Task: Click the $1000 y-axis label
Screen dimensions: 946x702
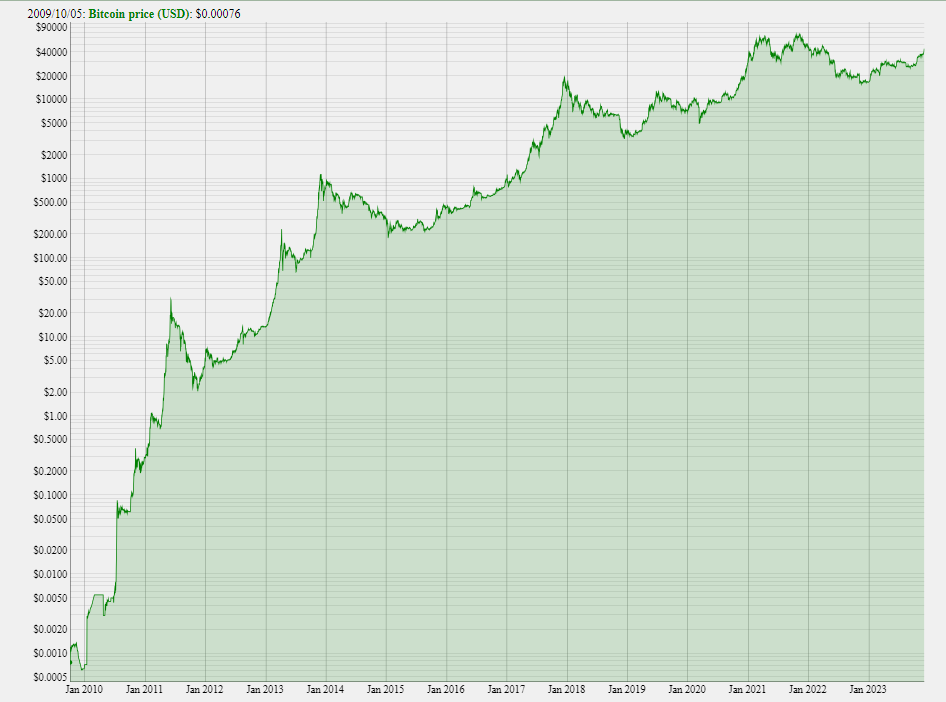Action: (x=54, y=179)
